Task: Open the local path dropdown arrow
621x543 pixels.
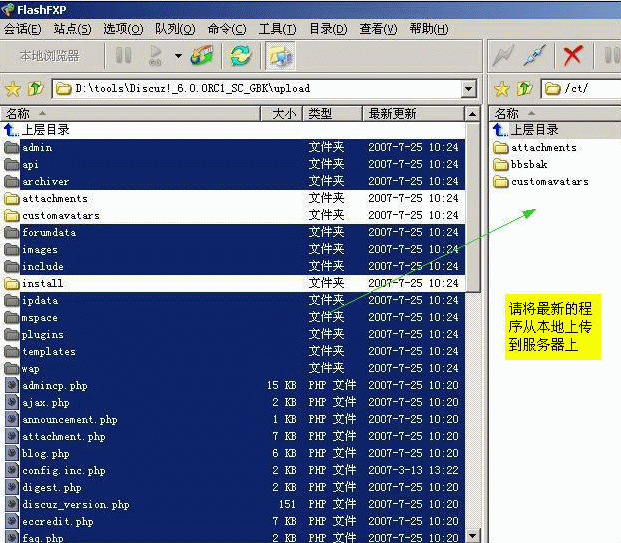Action: click(x=469, y=89)
